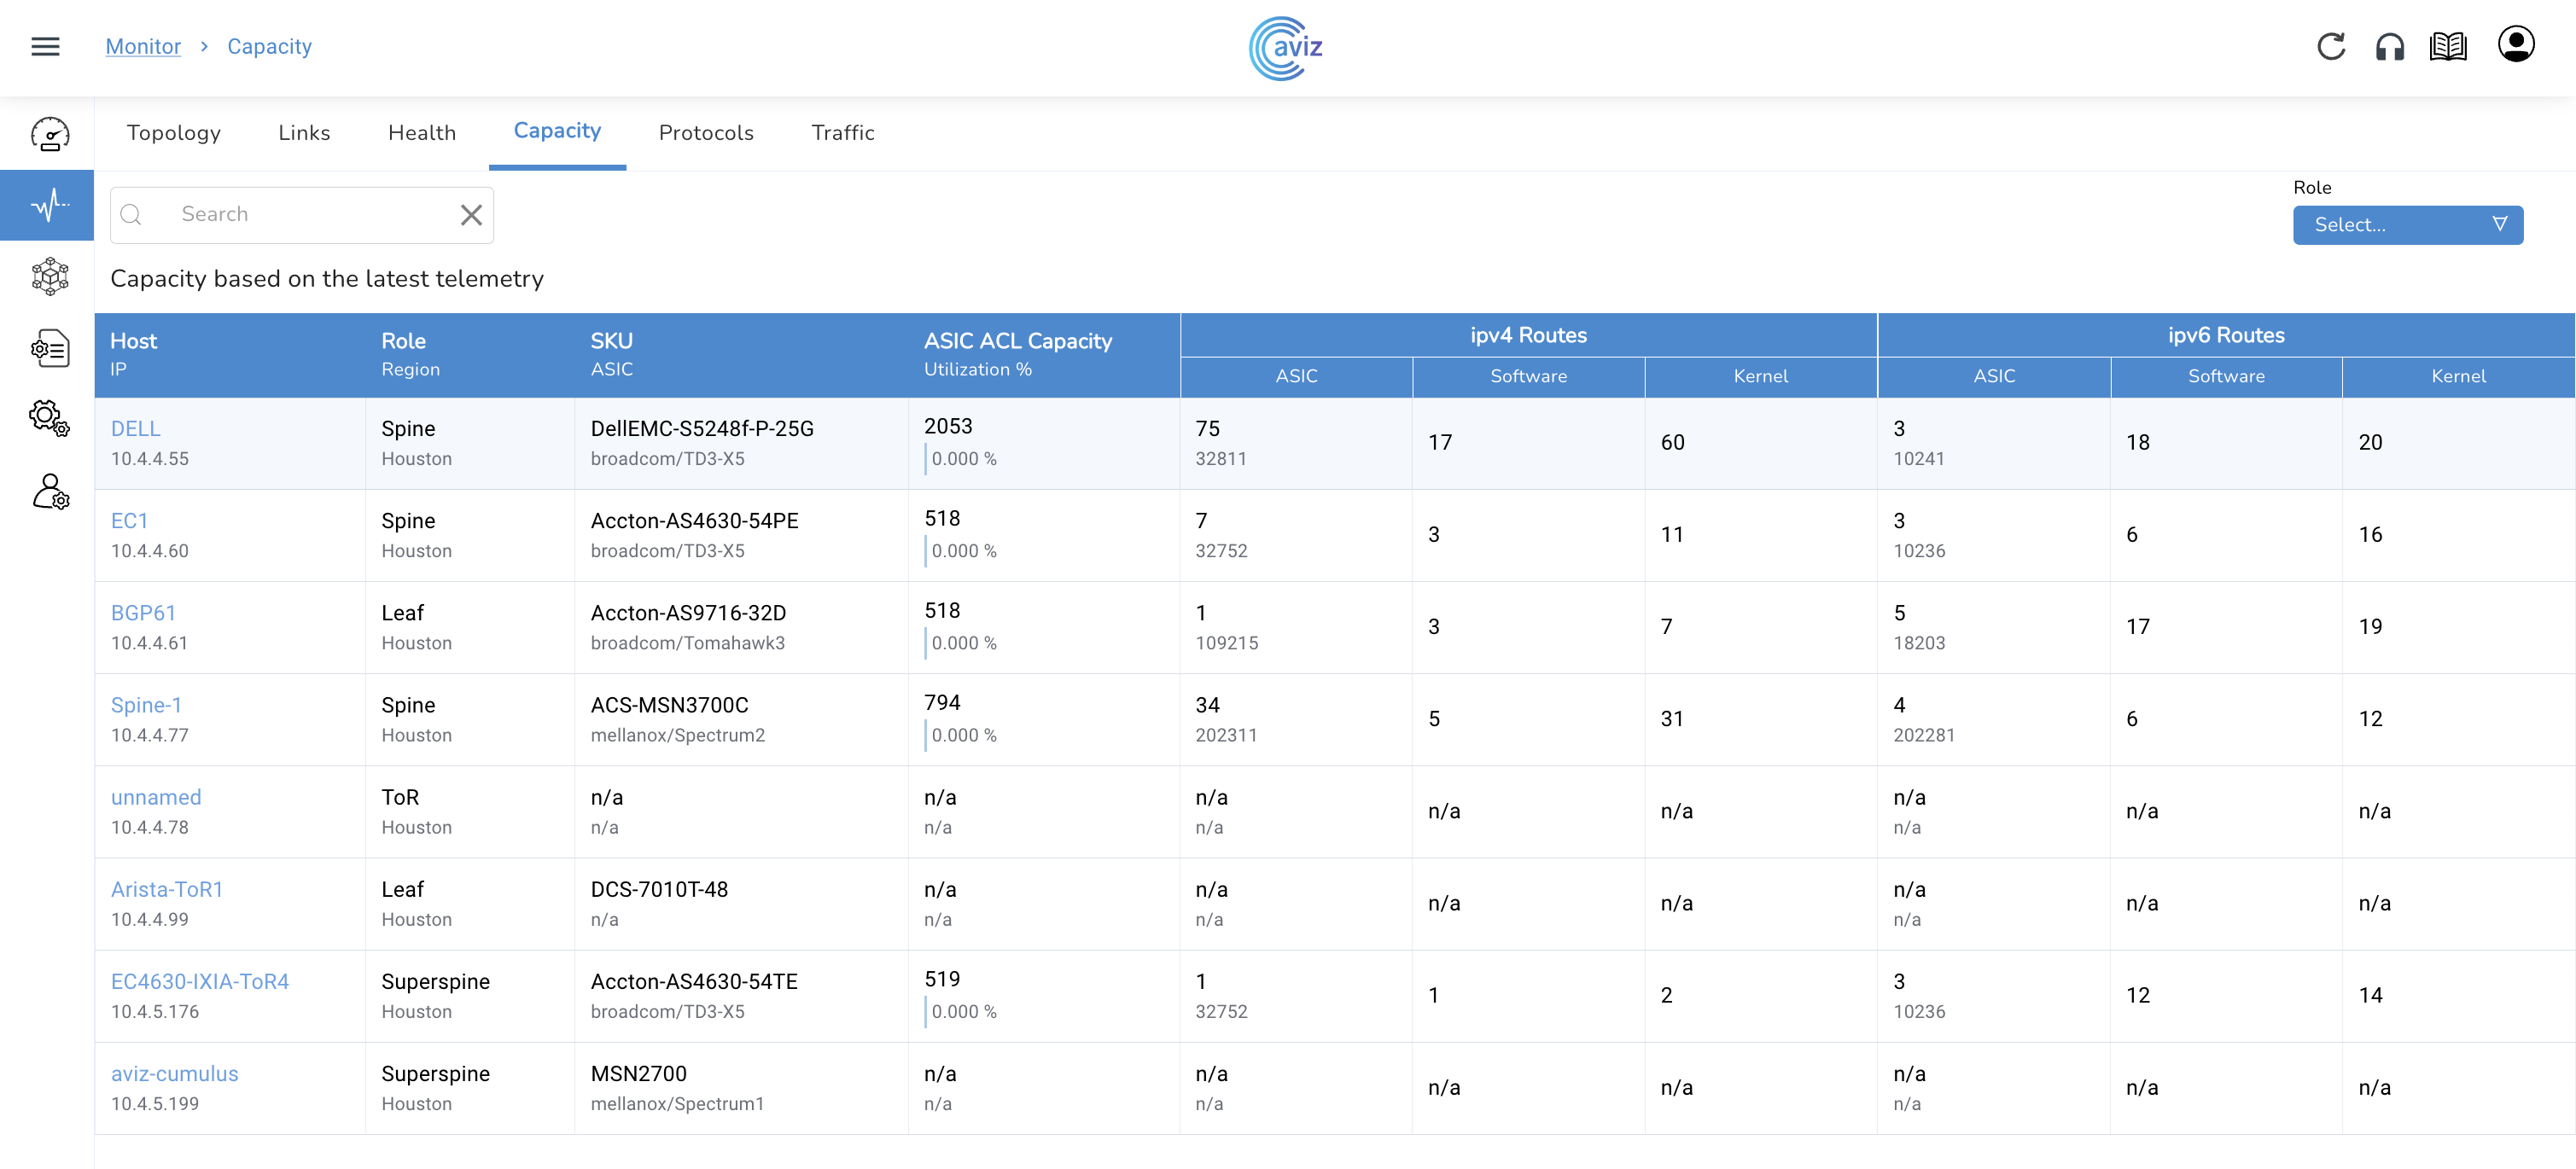Open the EC4630-IXIA-ToR4 host link
This screenshot has height=1169, width=2576.
pos(199,981)
